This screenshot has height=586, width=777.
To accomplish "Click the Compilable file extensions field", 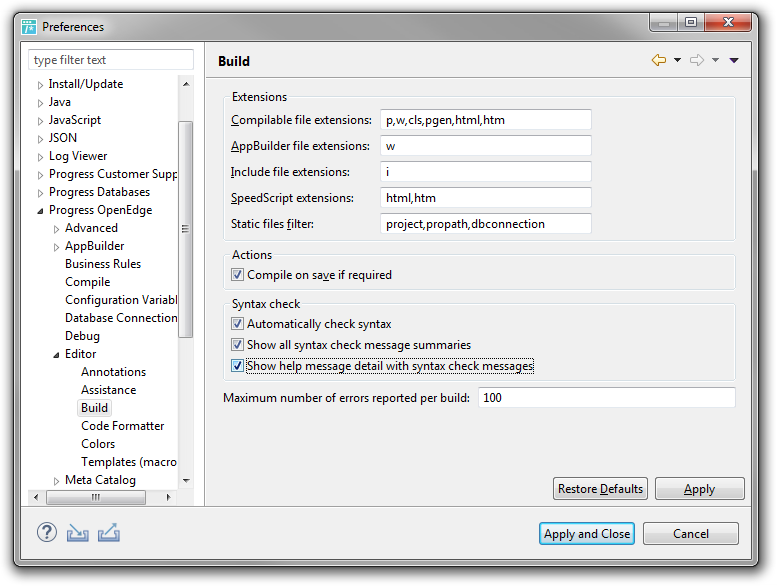I will pyautogui.click(x=486, y=120).
